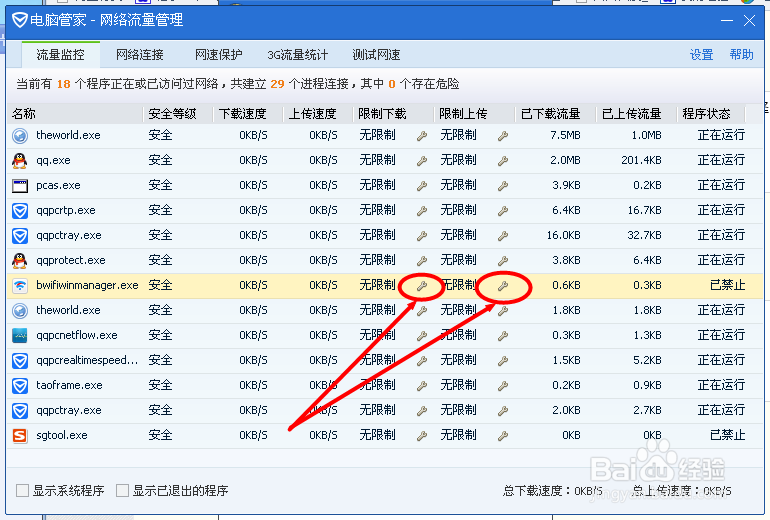Click the WiFi icon beside bwifiwinmanager.exe
Image resolution: width=770 pixels, height=520 pixels.
point(20,285)
